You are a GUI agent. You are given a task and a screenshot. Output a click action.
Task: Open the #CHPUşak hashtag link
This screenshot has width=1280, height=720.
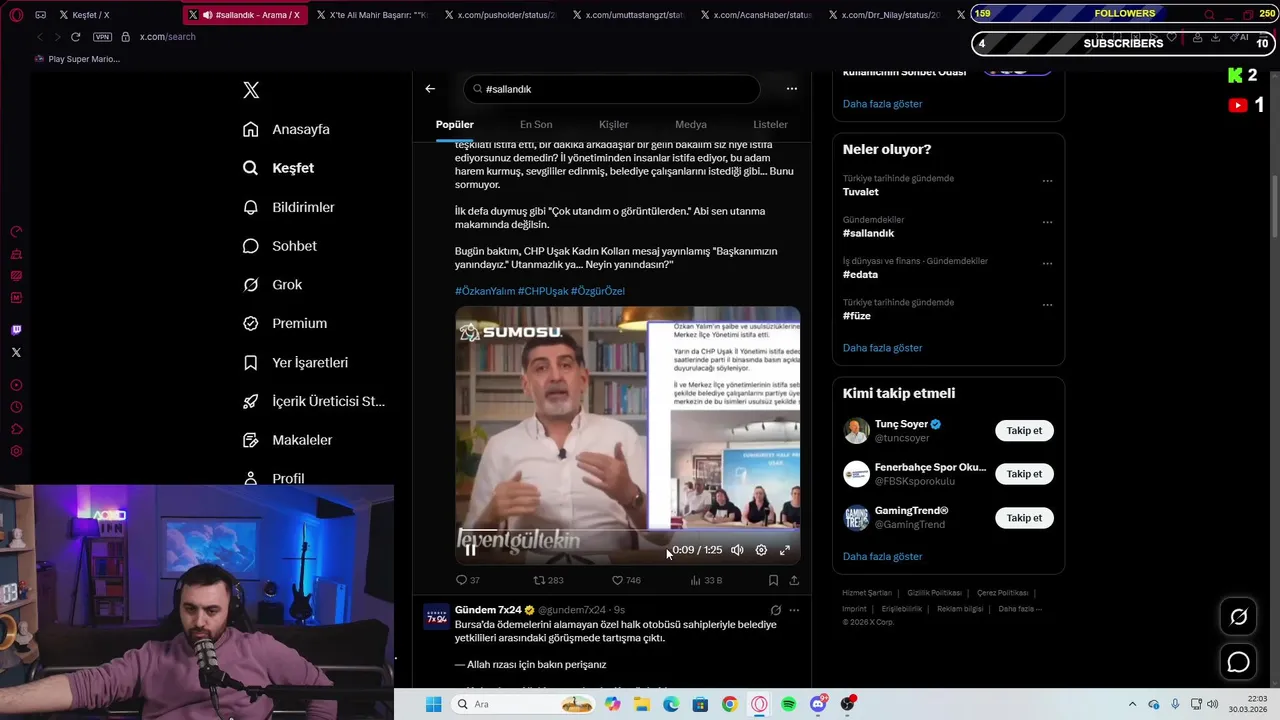click(x=543, y=291)
